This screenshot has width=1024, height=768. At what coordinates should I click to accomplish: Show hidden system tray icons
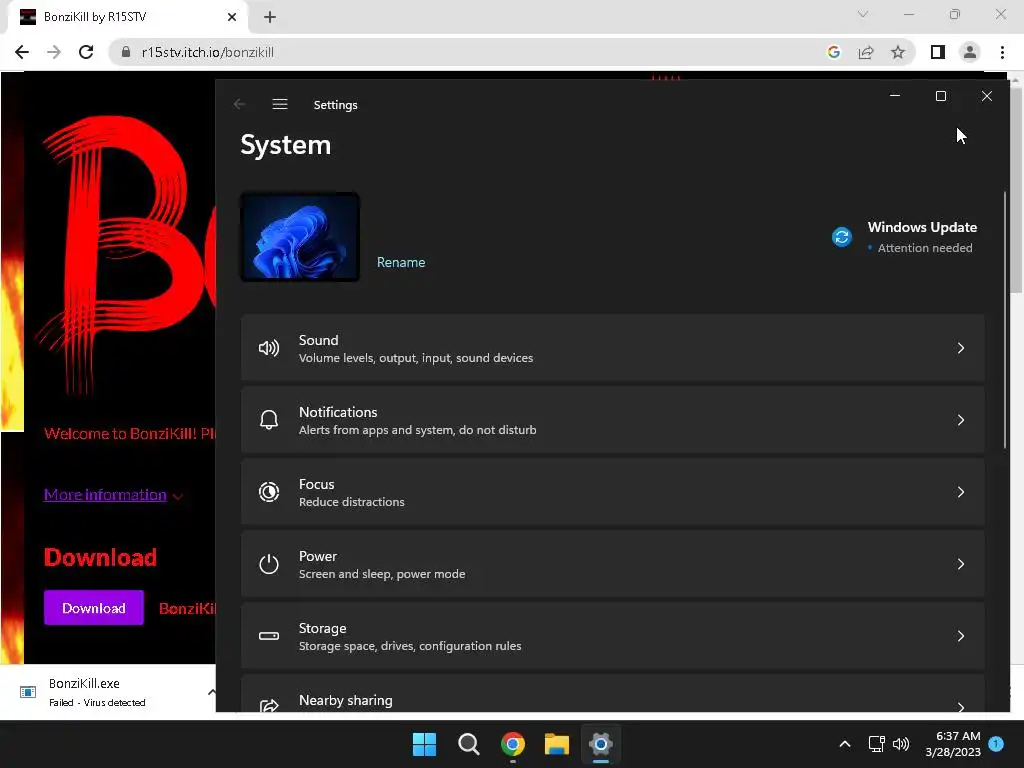pos(844,744)
